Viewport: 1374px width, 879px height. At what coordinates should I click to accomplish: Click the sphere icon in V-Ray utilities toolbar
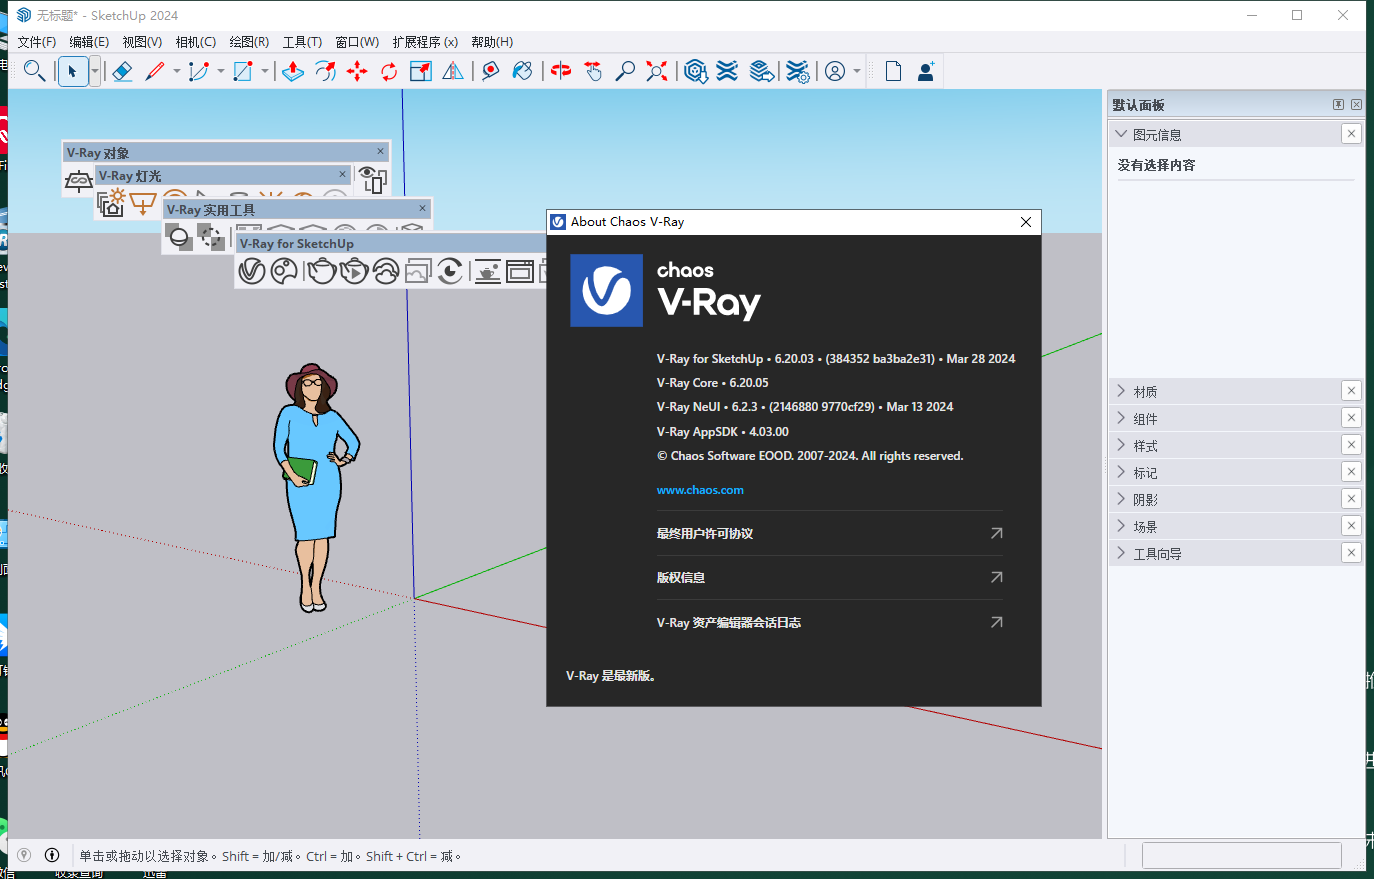(179, 237)
